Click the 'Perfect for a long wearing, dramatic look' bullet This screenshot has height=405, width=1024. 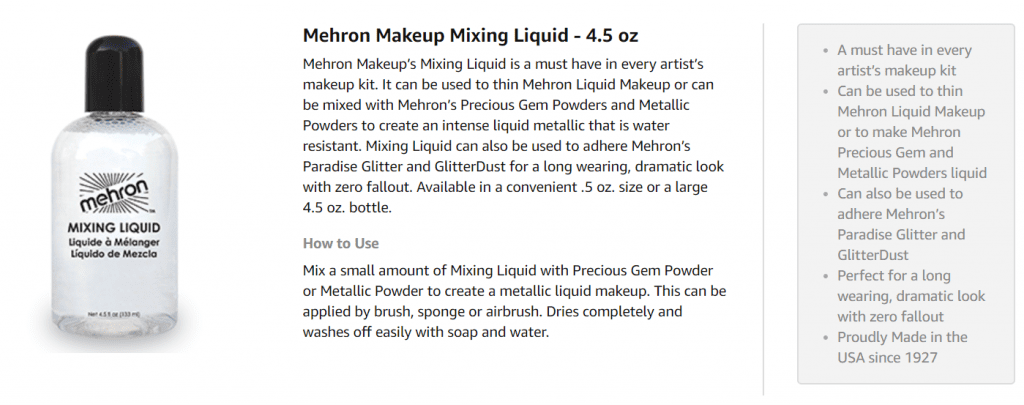click(x=910, y=296)
